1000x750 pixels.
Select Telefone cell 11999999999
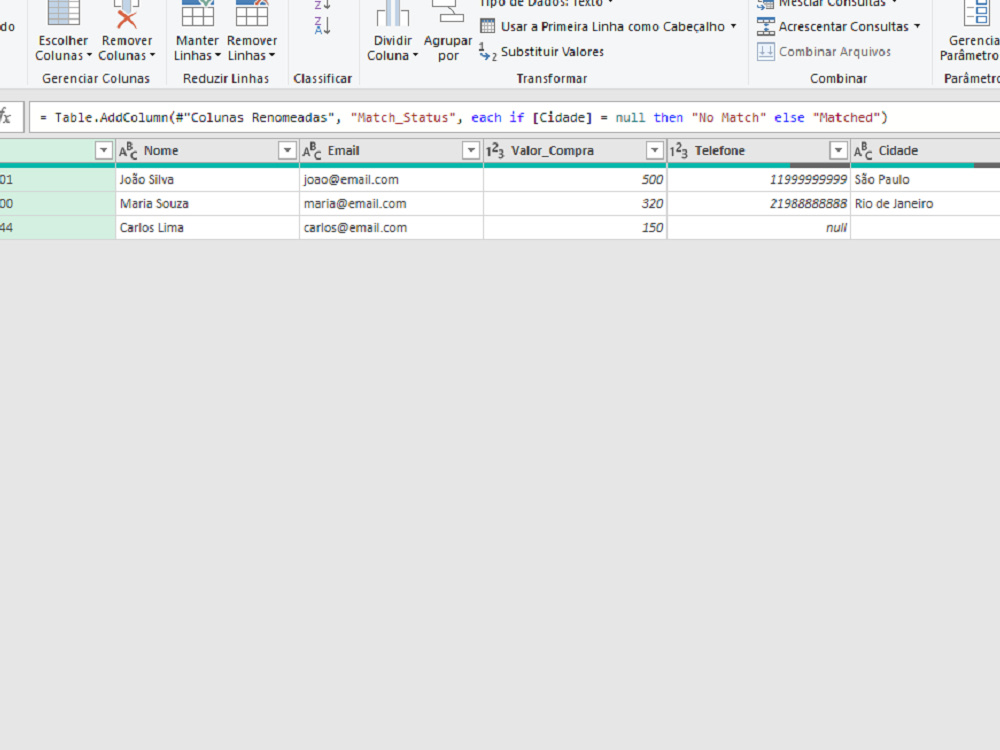(x=758, y=180)
